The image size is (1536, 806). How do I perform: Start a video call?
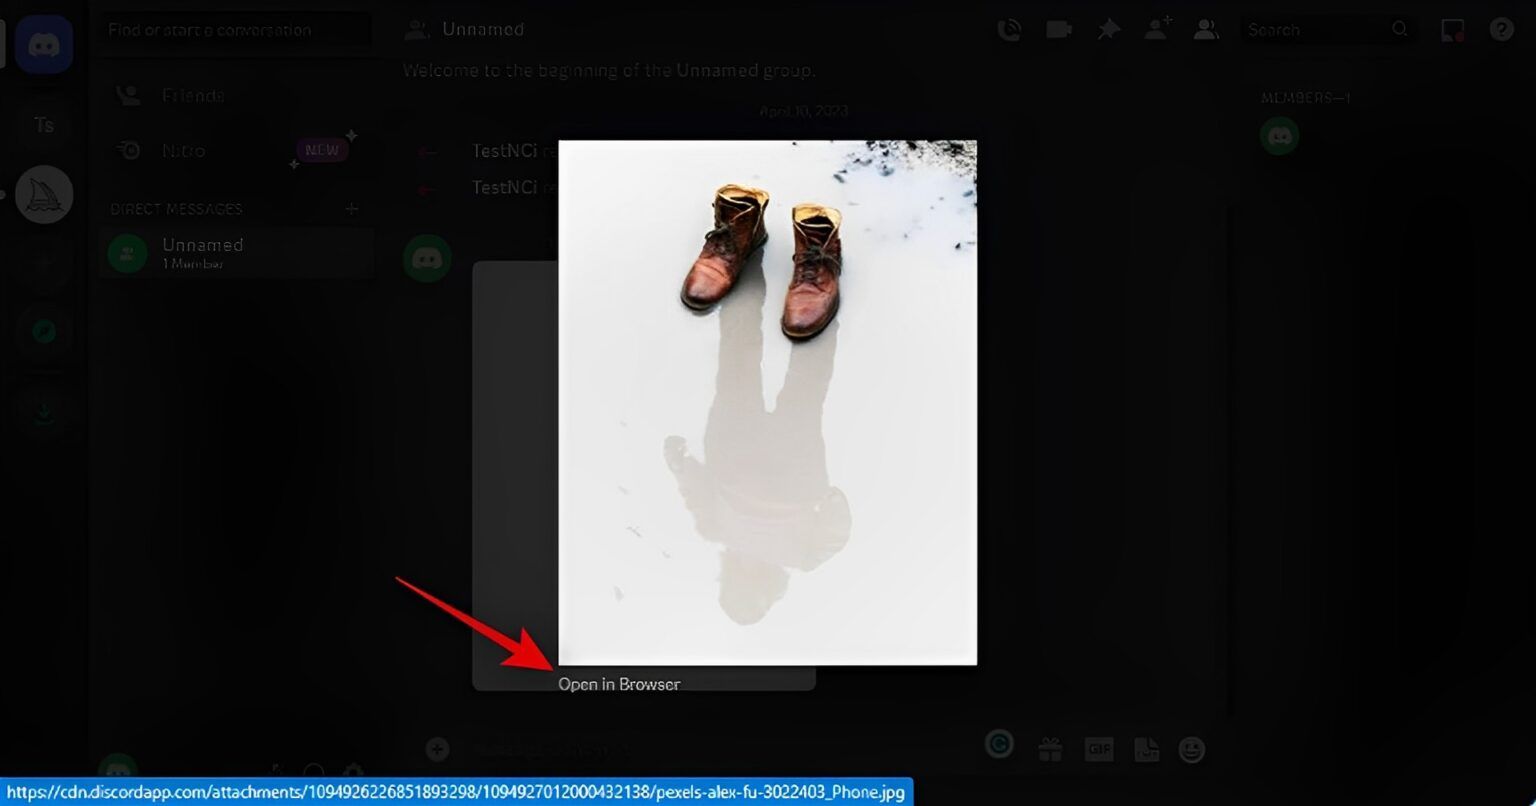[x=1058, y=29]
